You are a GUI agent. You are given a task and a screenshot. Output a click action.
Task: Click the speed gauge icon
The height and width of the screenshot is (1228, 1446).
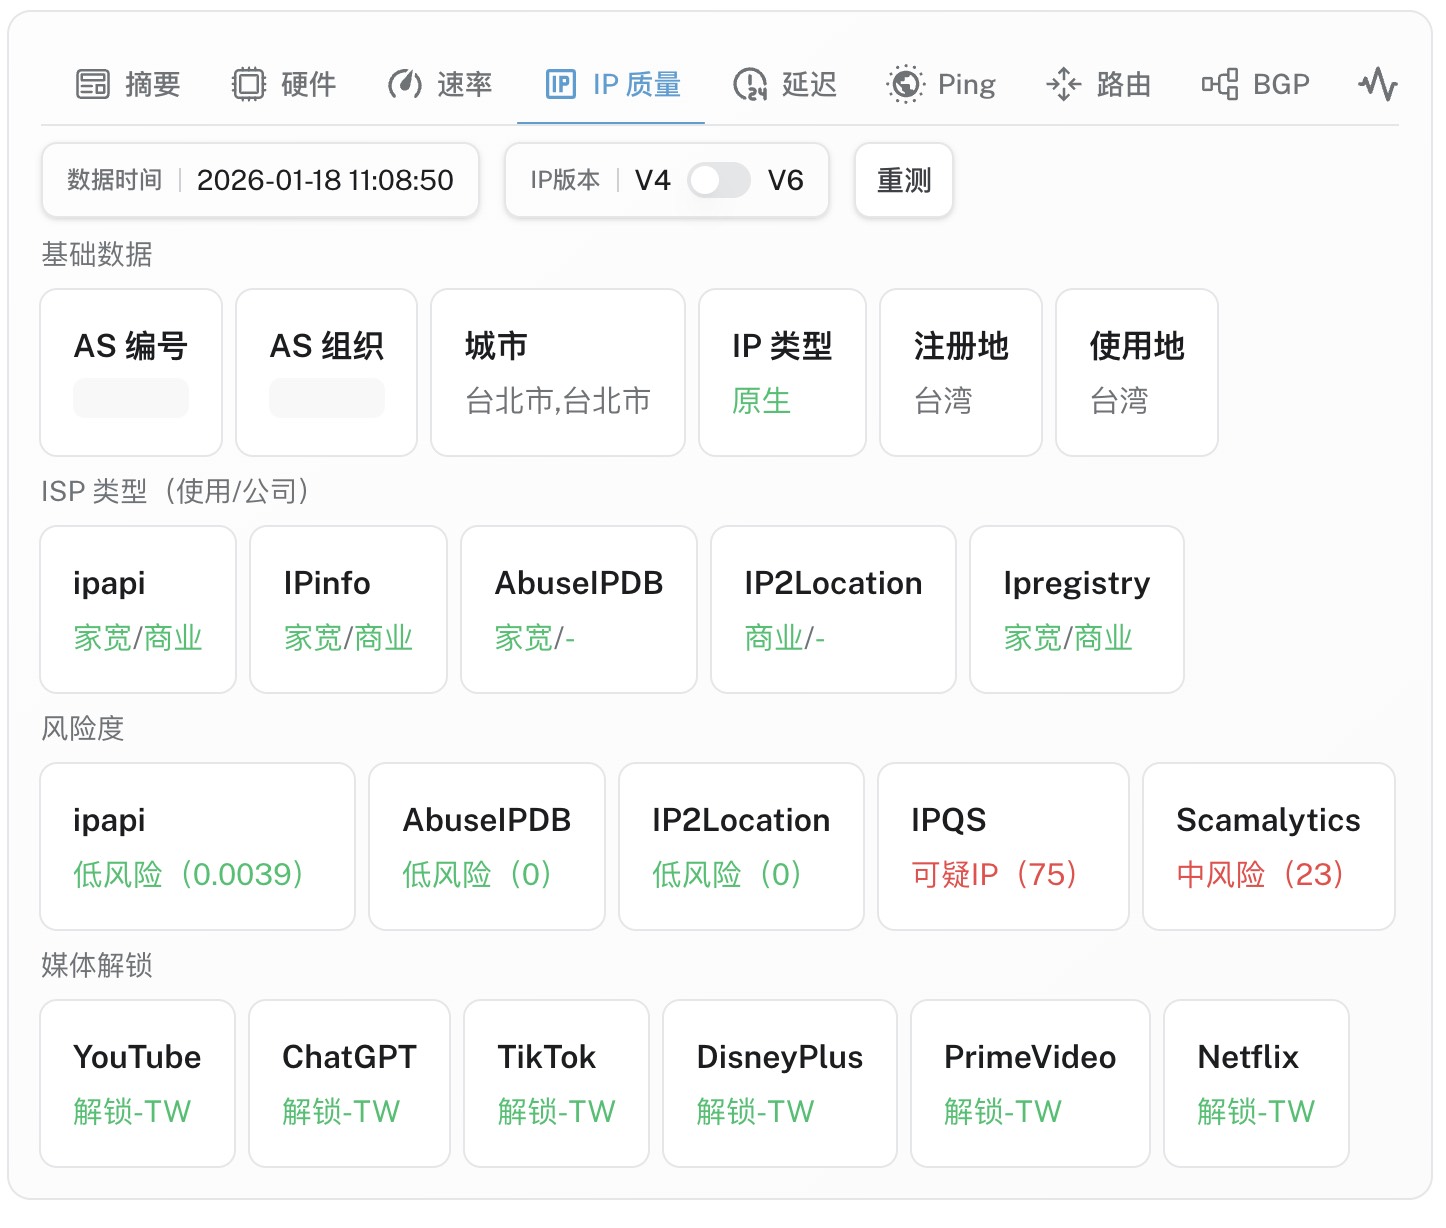pos(405,84)
